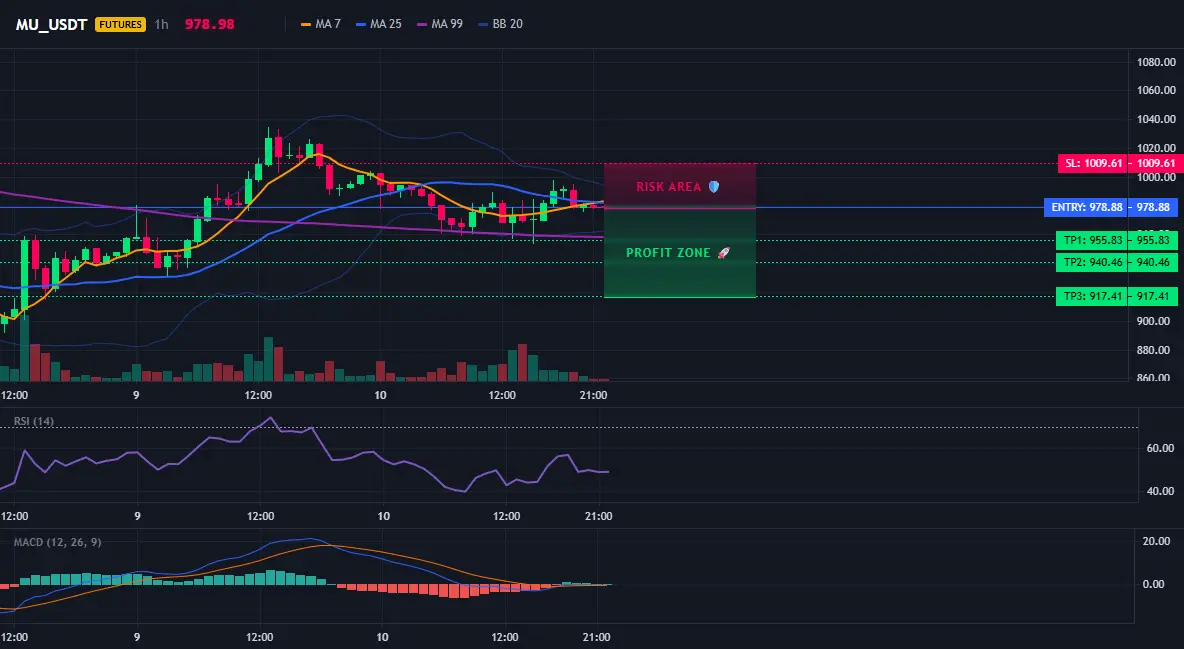Open the MACD (12, 26, 9) label
This screenshot has width=1184, height=649.
[57, 542]
